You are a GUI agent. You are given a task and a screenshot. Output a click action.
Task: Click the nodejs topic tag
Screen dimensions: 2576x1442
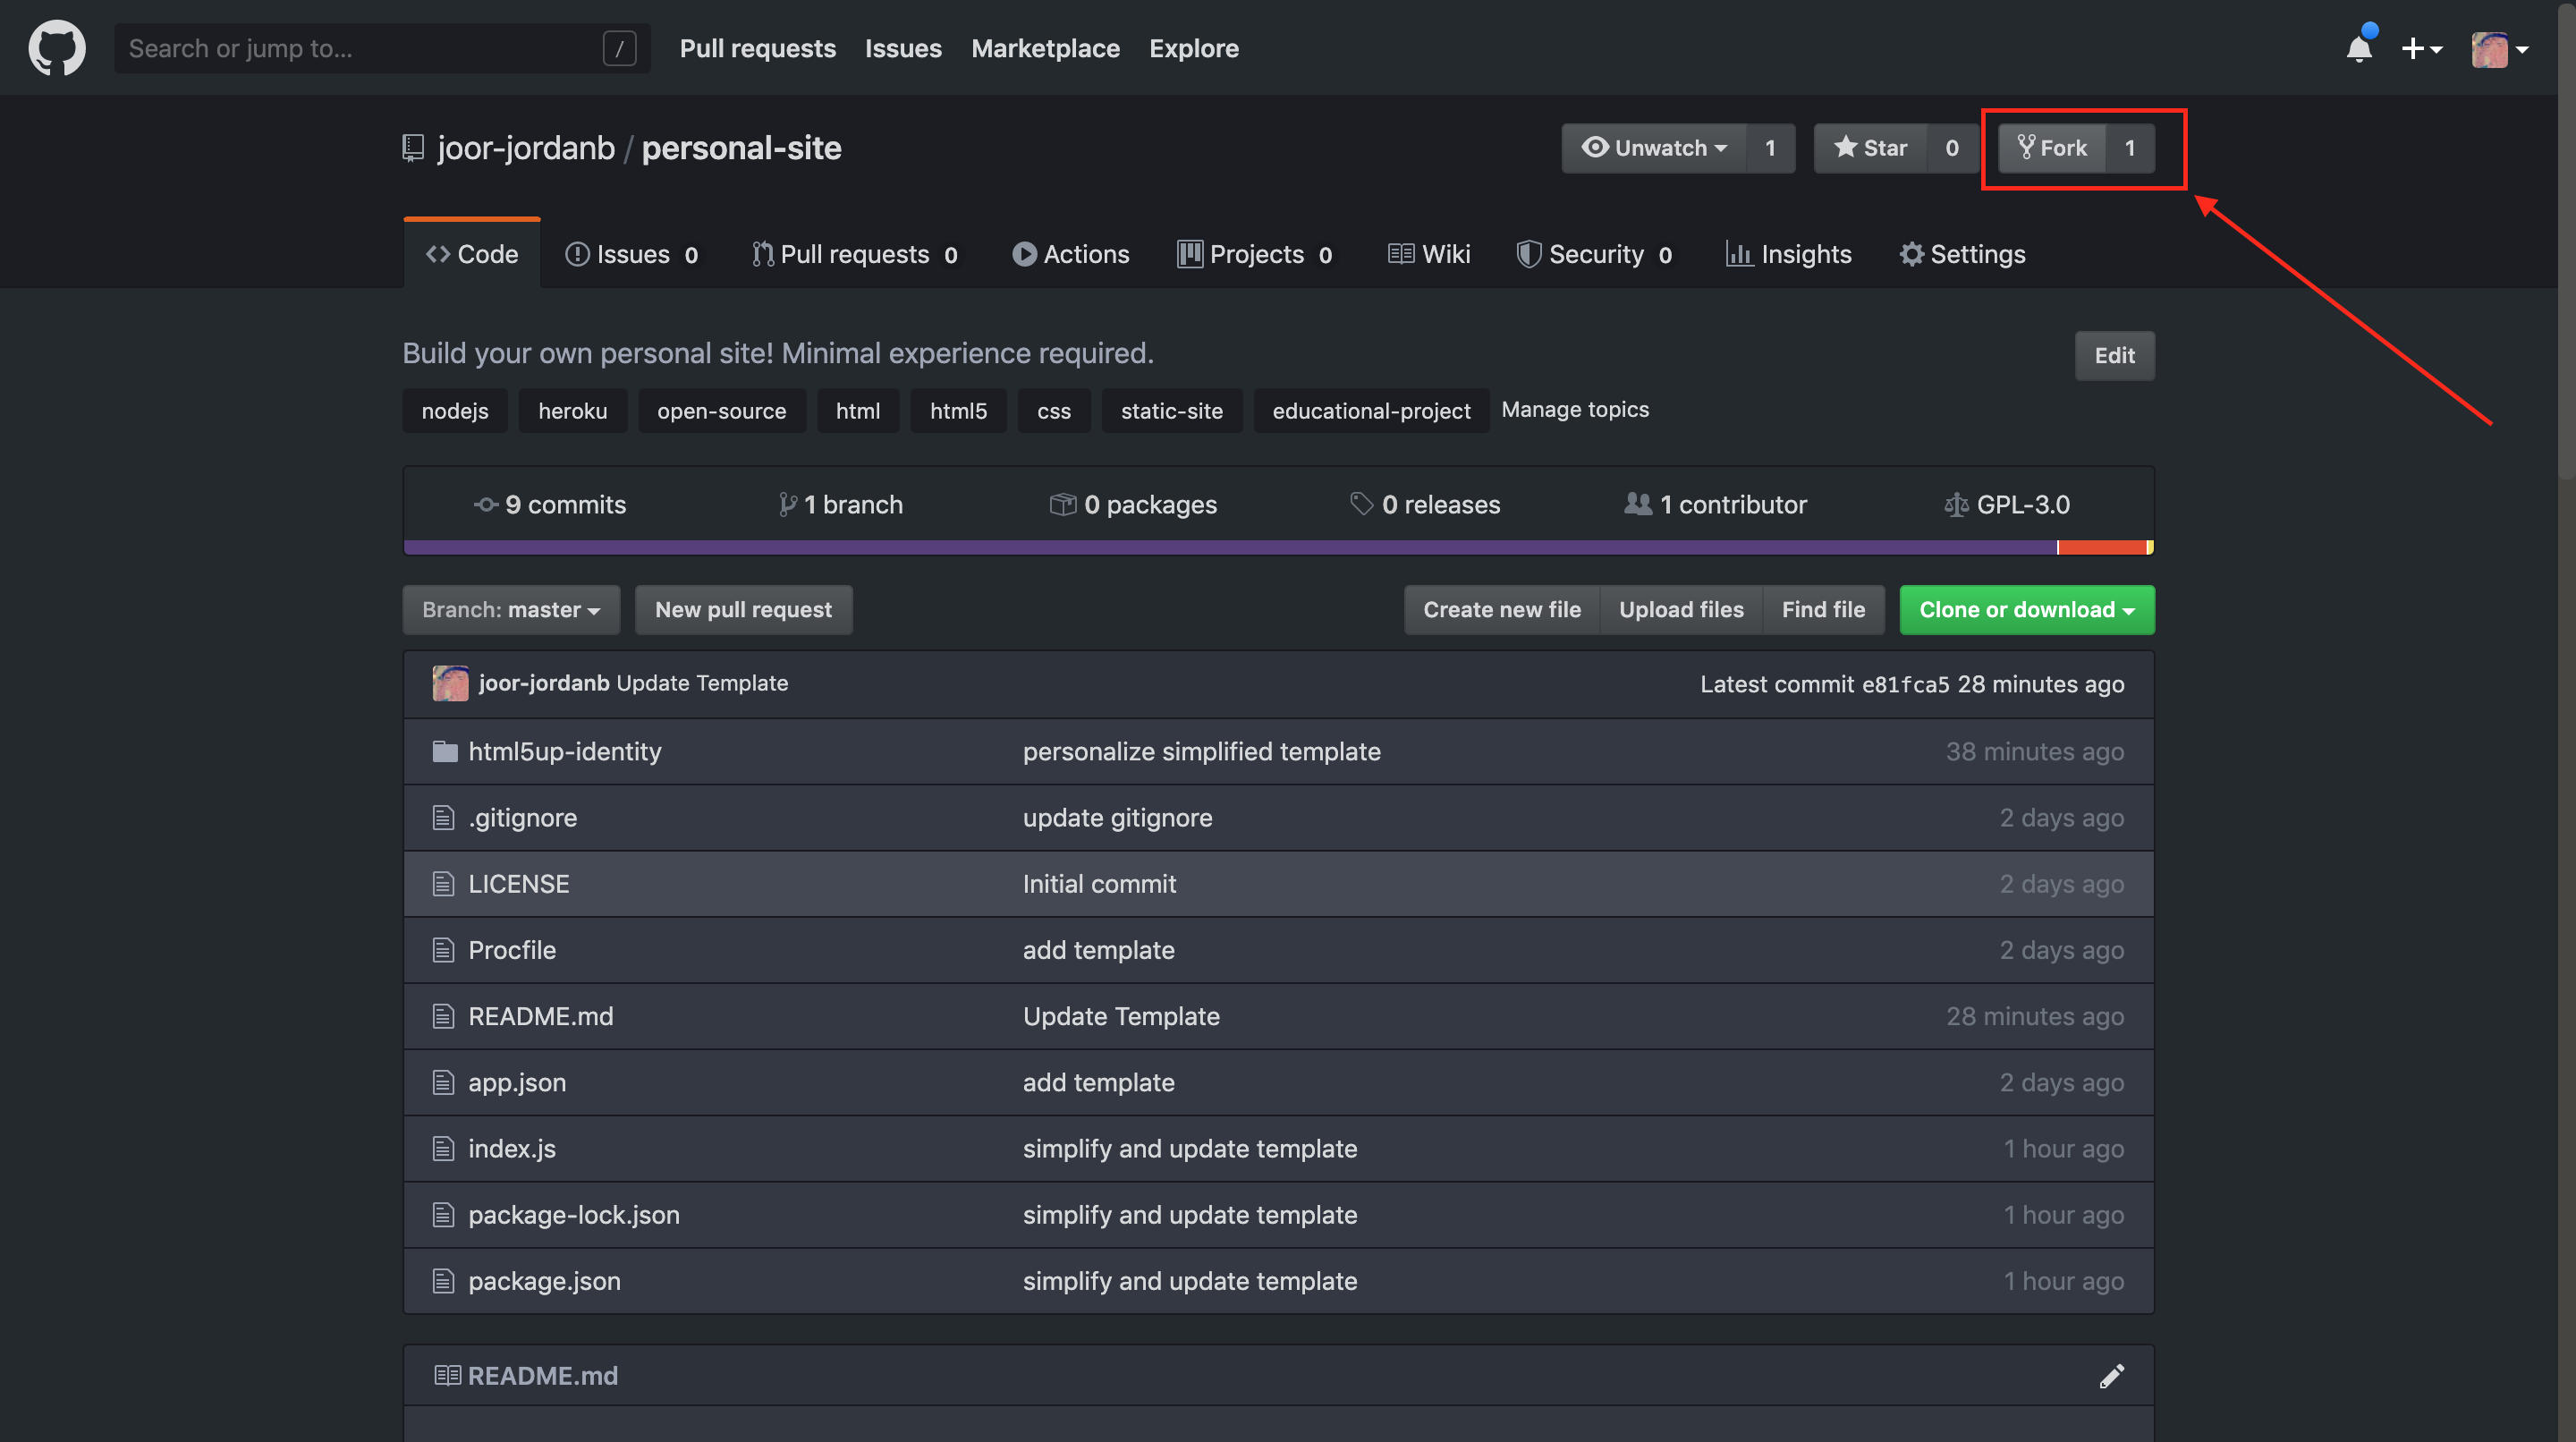pos(455,411)
